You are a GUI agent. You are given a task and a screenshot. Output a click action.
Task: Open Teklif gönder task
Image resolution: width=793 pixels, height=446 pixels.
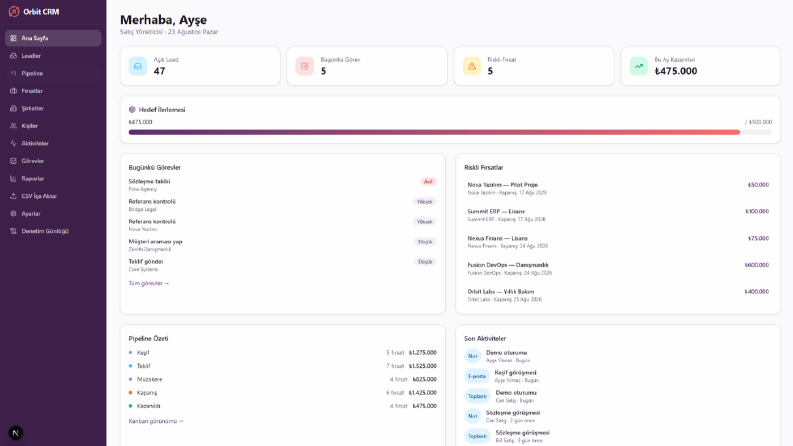(282, 265)
